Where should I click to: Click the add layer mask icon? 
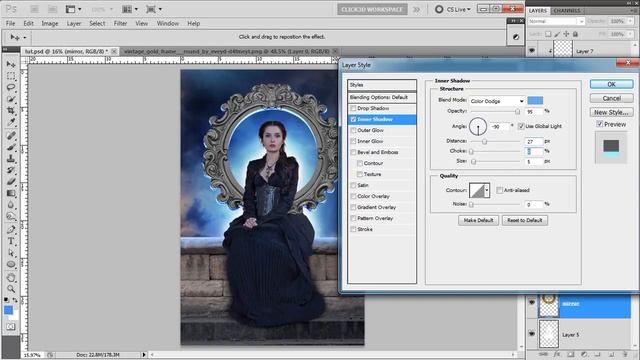571,355
